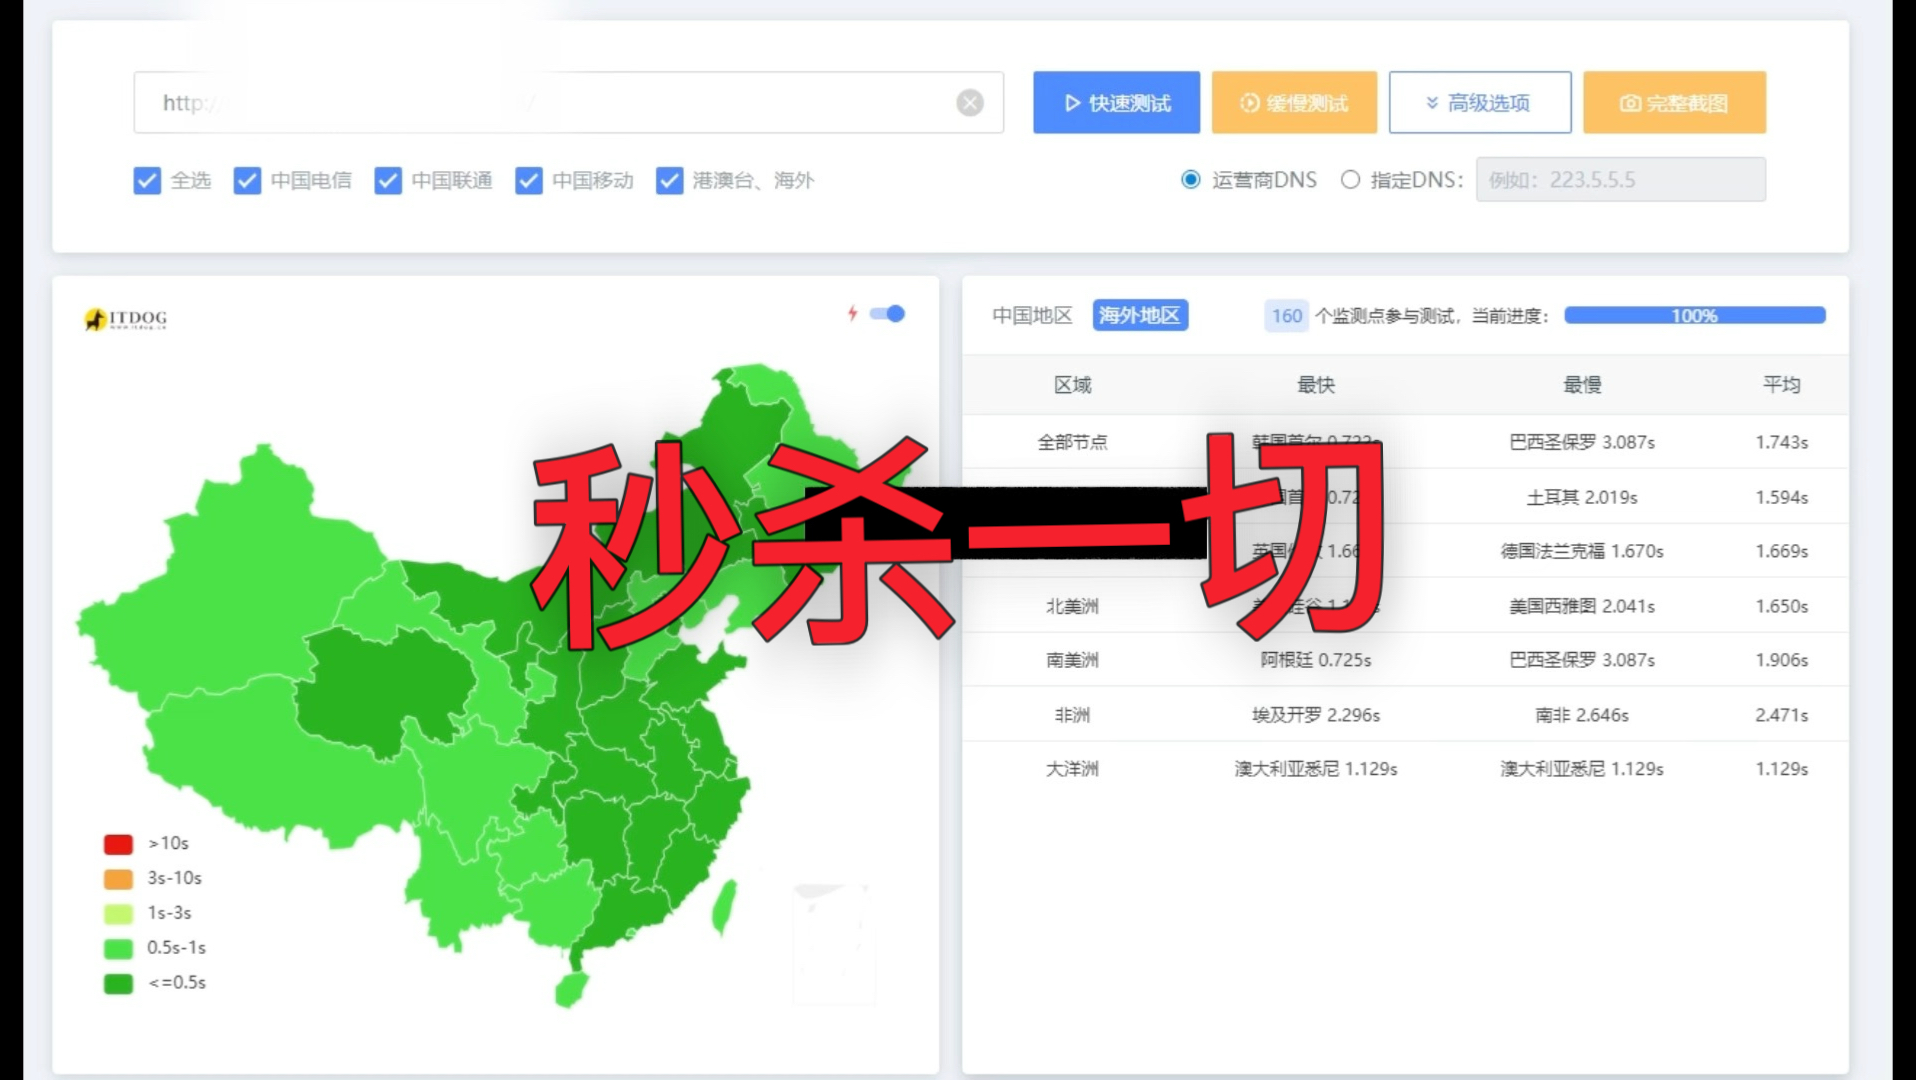Screen dimensions: 1916x1080
Task: Toggle the 中国联通 checkbox
Action: pyautogui.click(x=388, y=180)
